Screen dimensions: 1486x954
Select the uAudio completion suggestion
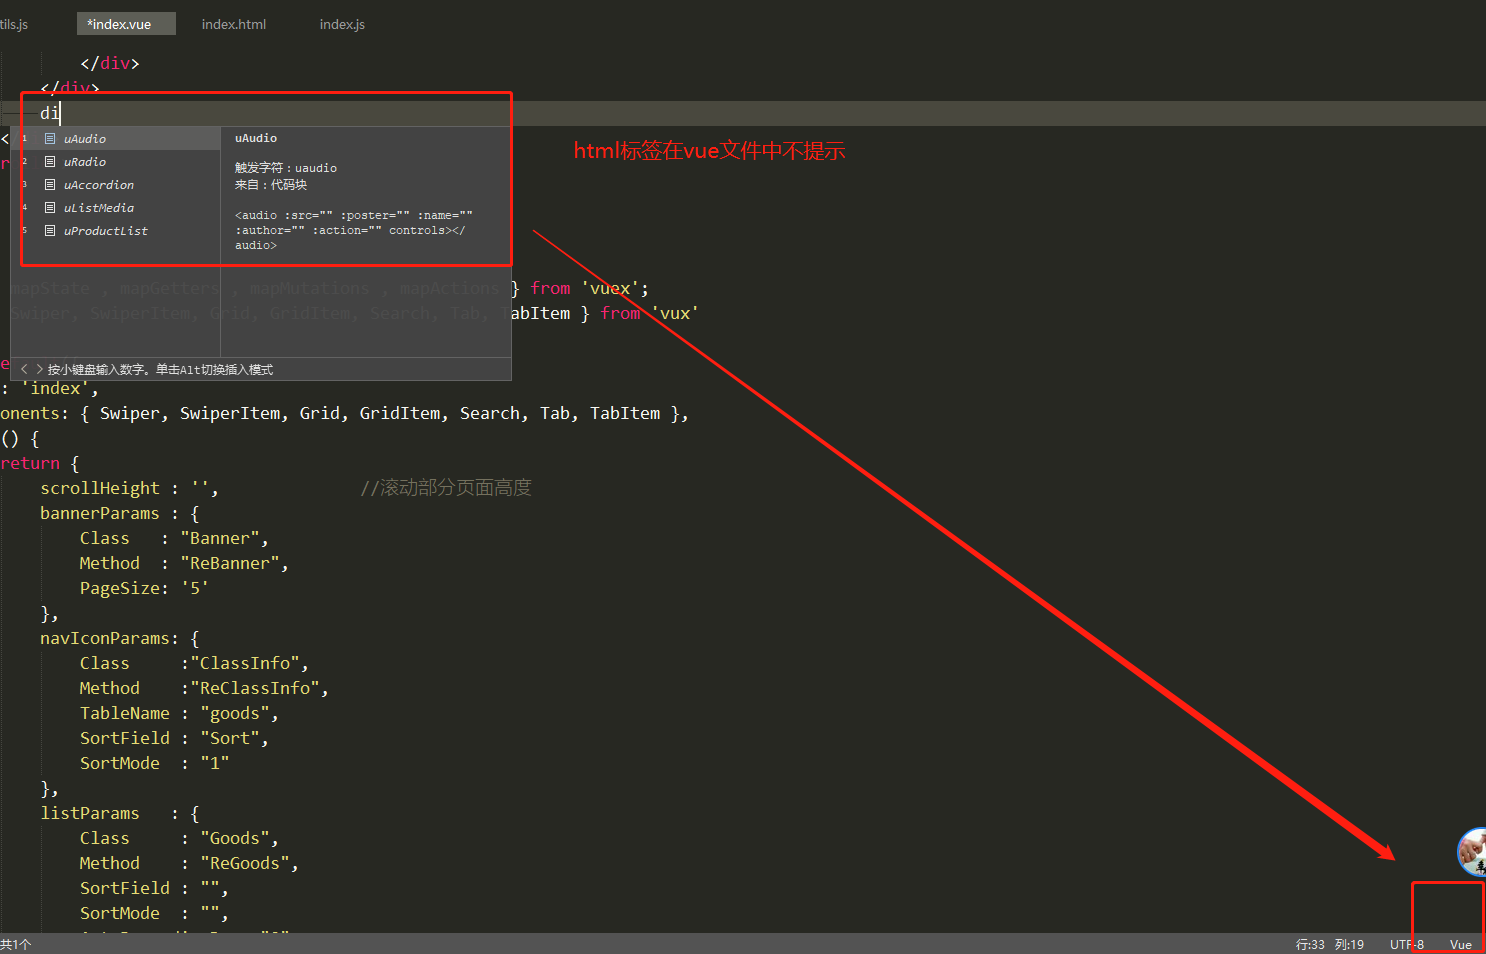point(85,139)
